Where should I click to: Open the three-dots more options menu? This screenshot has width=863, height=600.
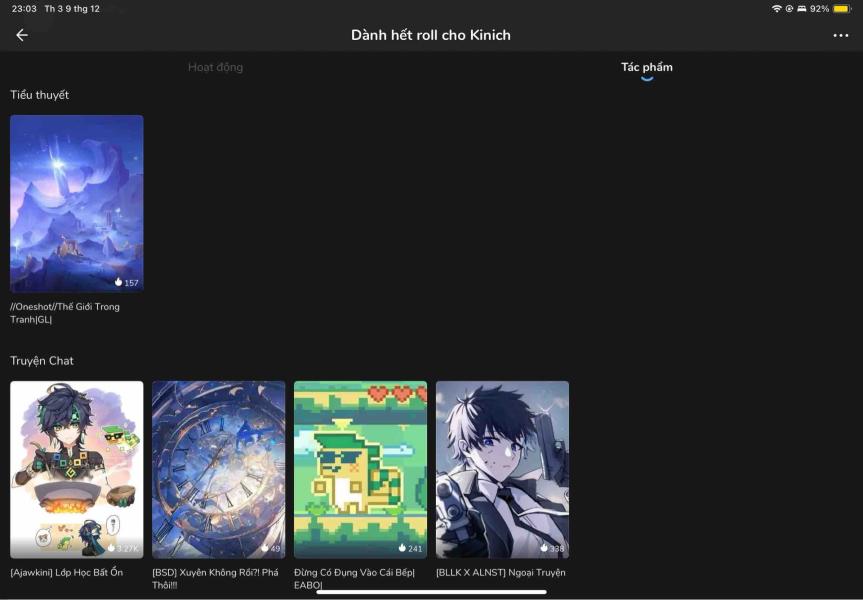coord(840,35)
